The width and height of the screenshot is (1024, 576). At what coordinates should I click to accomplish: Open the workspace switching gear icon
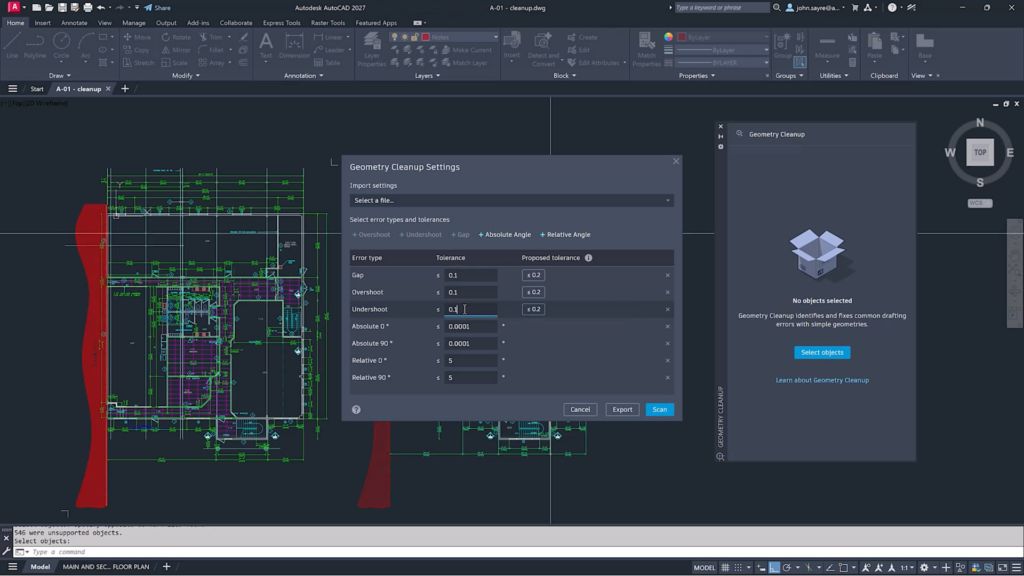pos(923,568)
